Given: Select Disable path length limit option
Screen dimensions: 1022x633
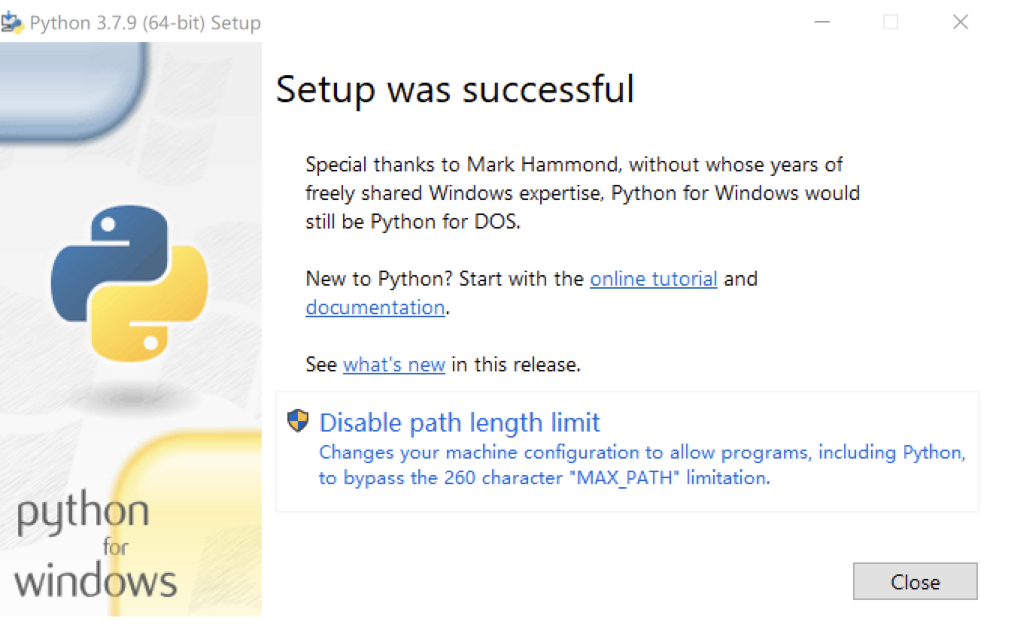Looking at the screenshot, I should (459, 422).
